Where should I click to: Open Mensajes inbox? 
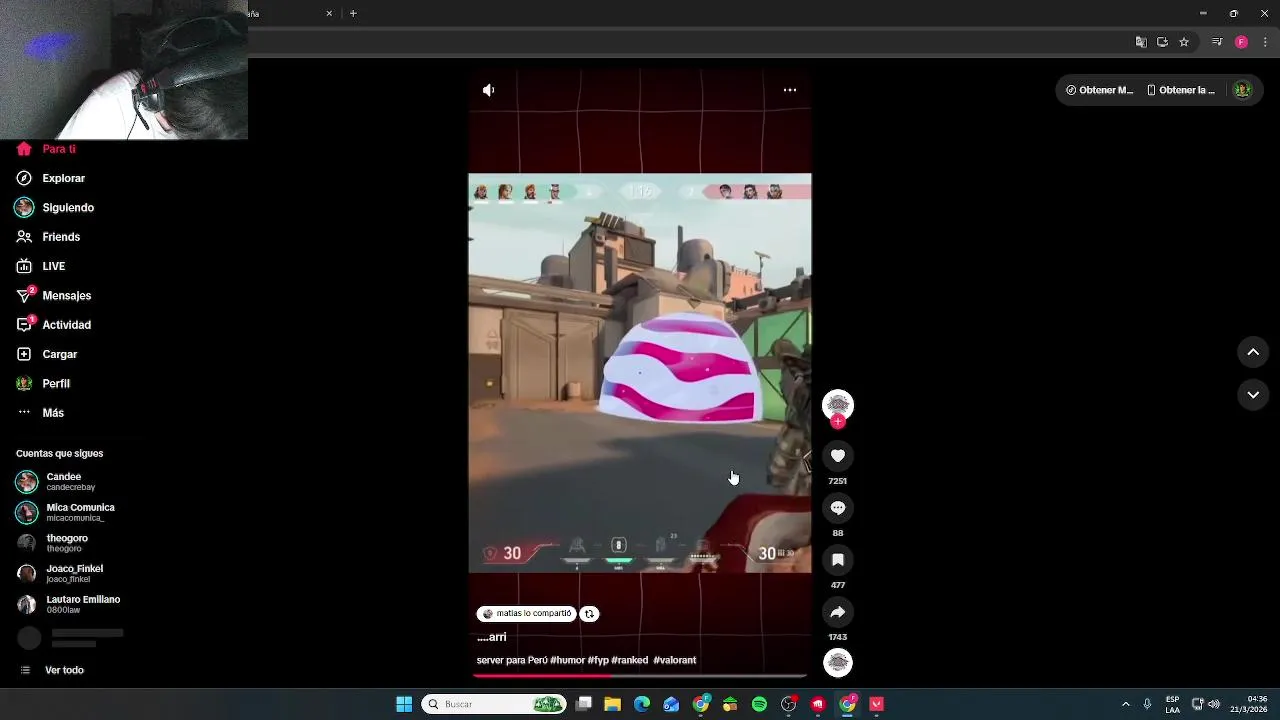[53, 295]
